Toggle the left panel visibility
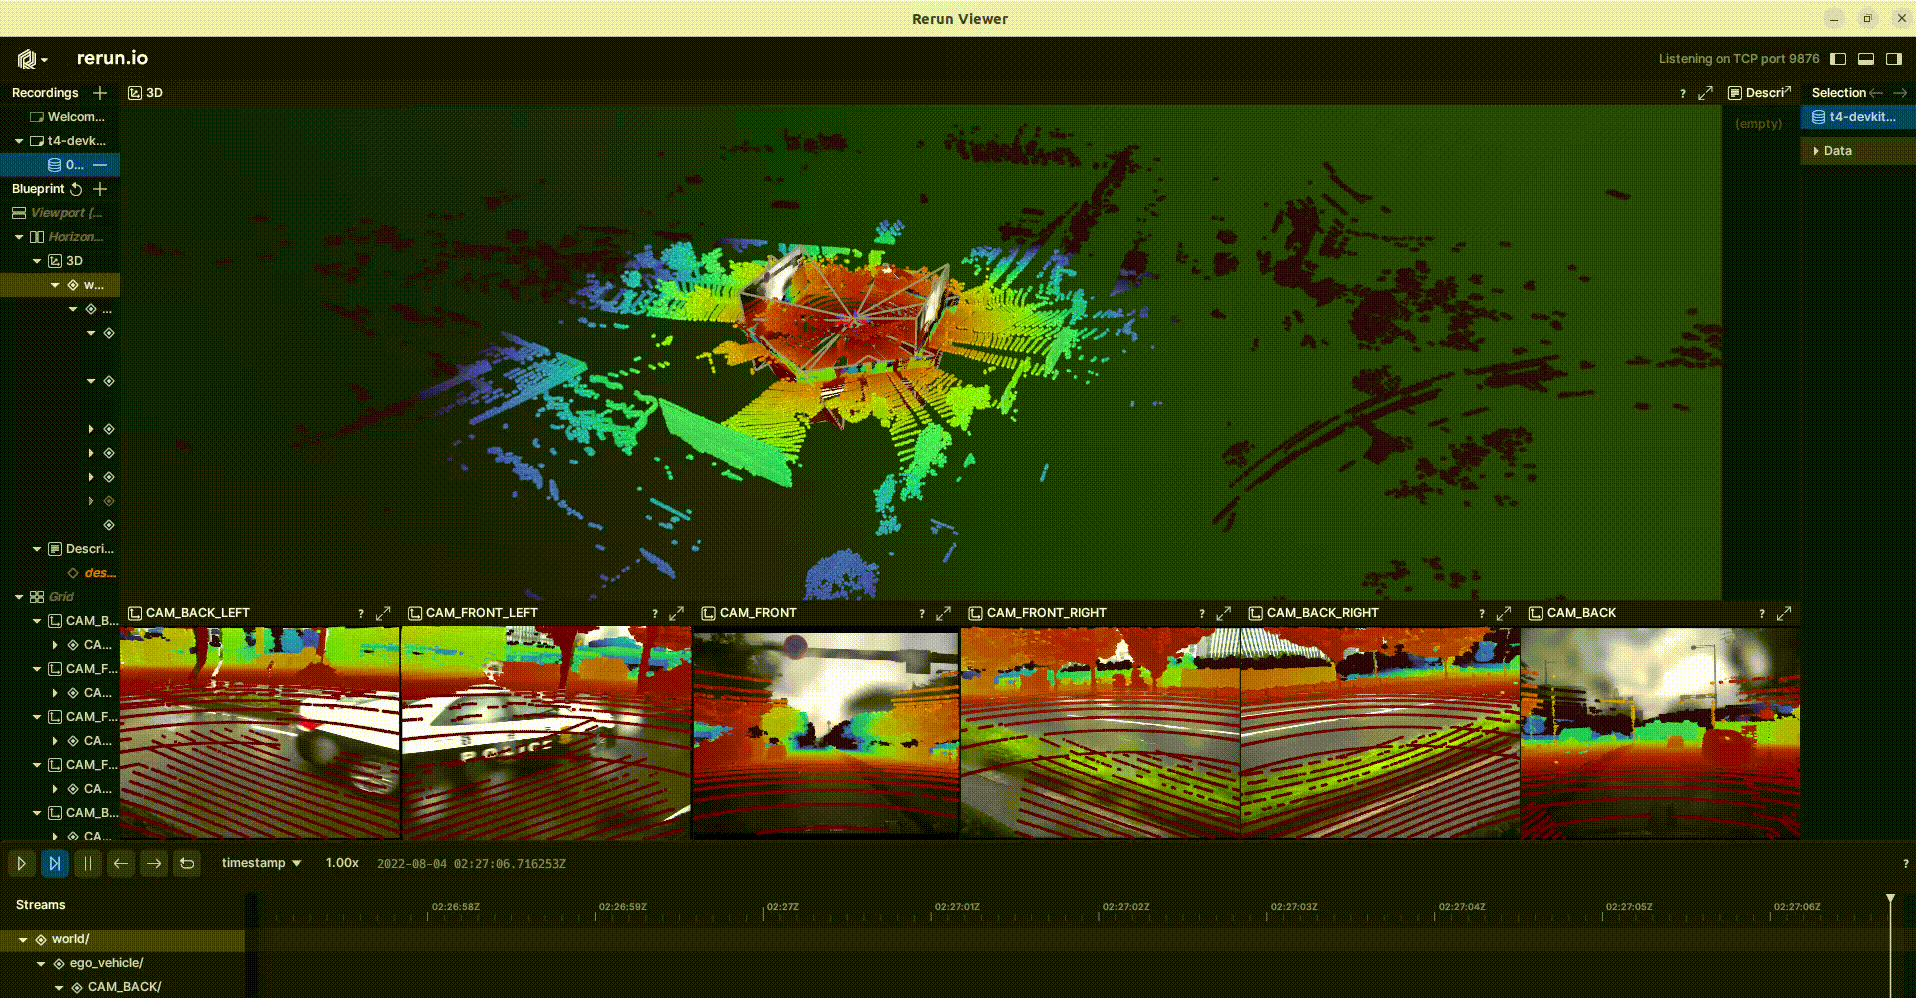This screenshot has height=998, width=1916. point(1838,59)
